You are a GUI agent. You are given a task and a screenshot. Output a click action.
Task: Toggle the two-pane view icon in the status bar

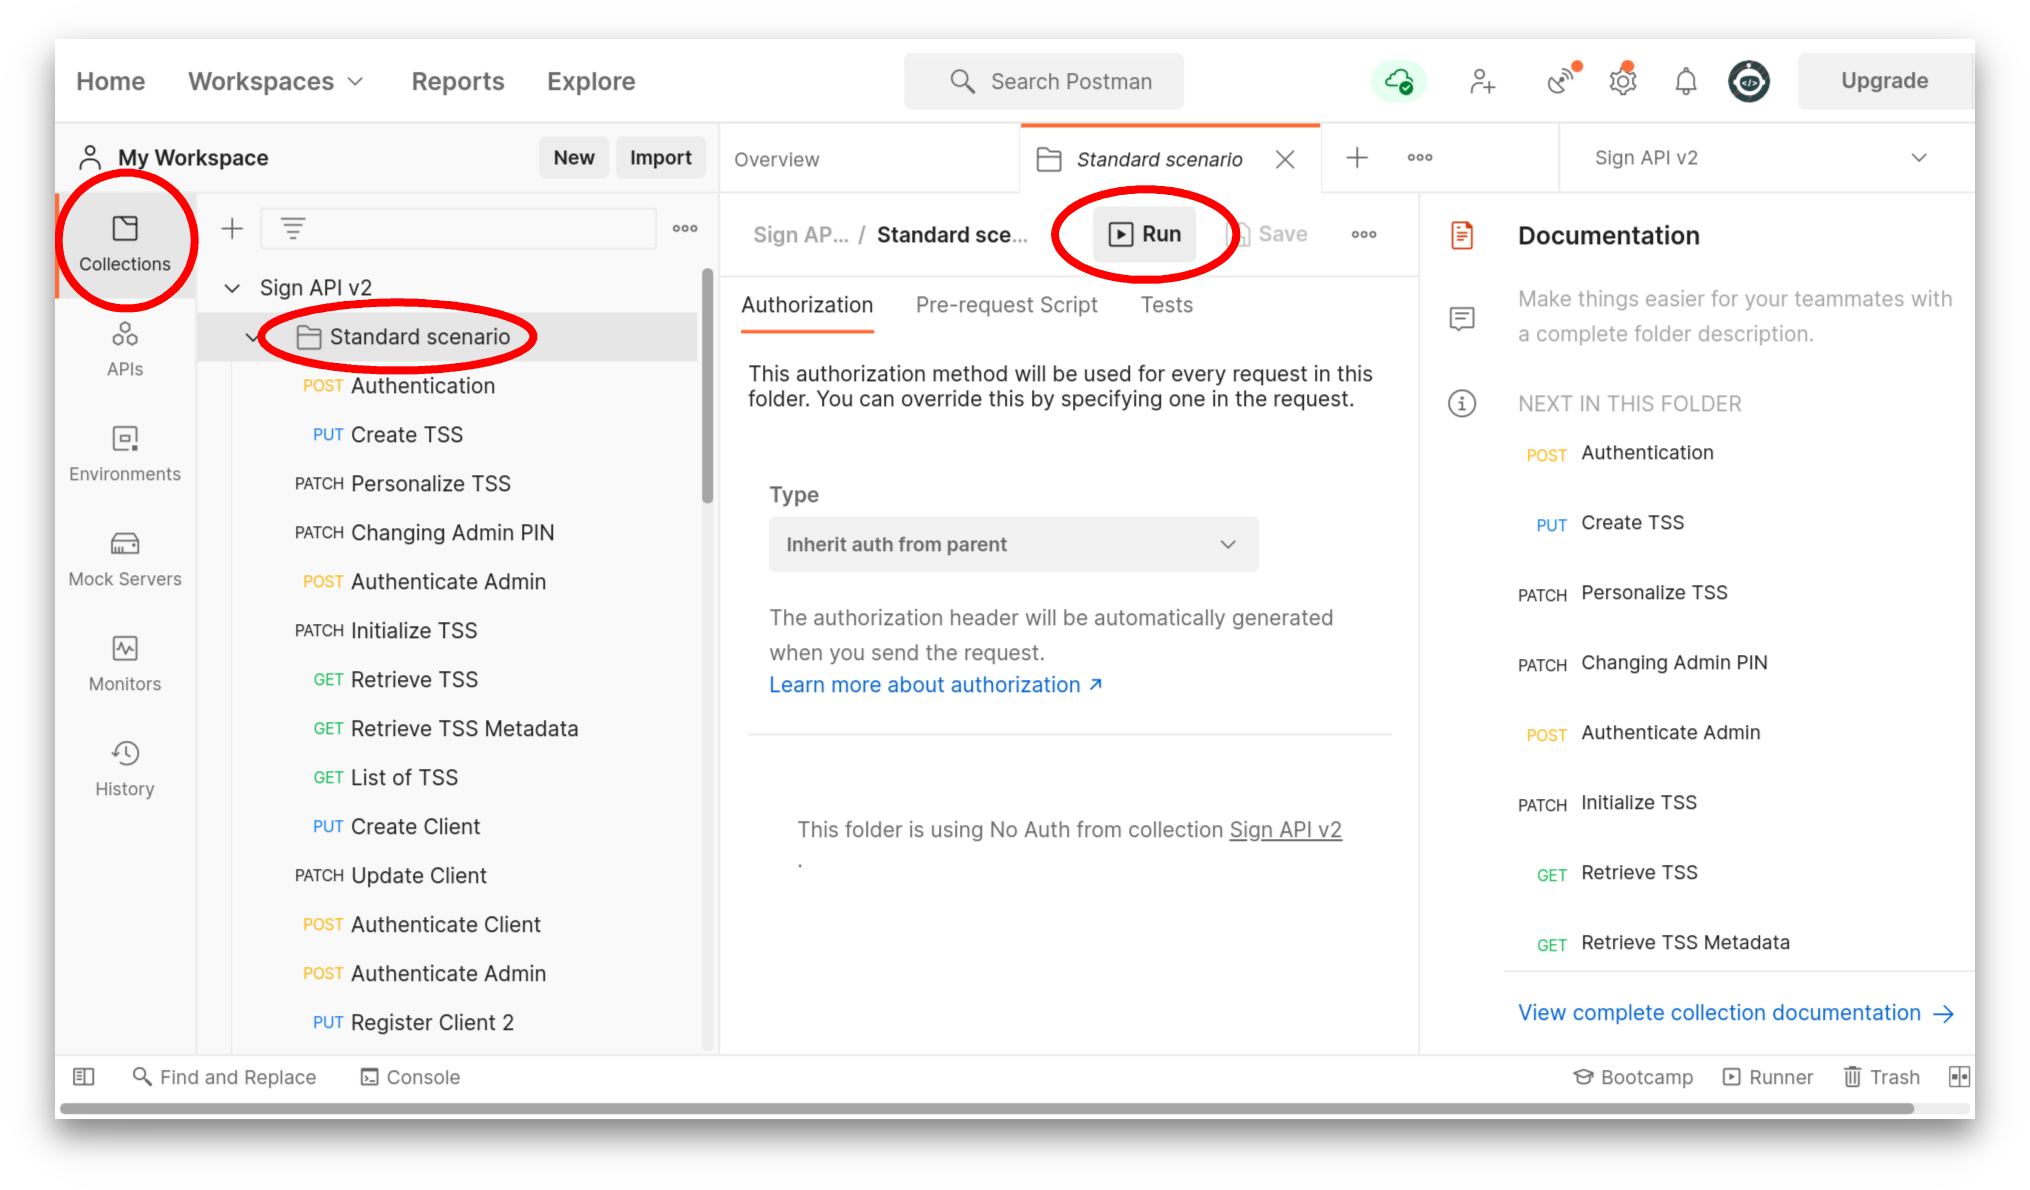(x=1959, y=1077)
